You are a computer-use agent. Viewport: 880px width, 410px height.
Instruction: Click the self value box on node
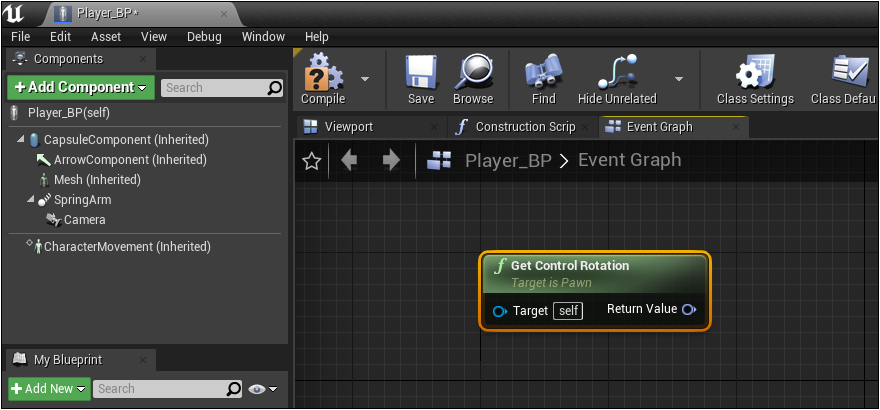coord(568,311)
